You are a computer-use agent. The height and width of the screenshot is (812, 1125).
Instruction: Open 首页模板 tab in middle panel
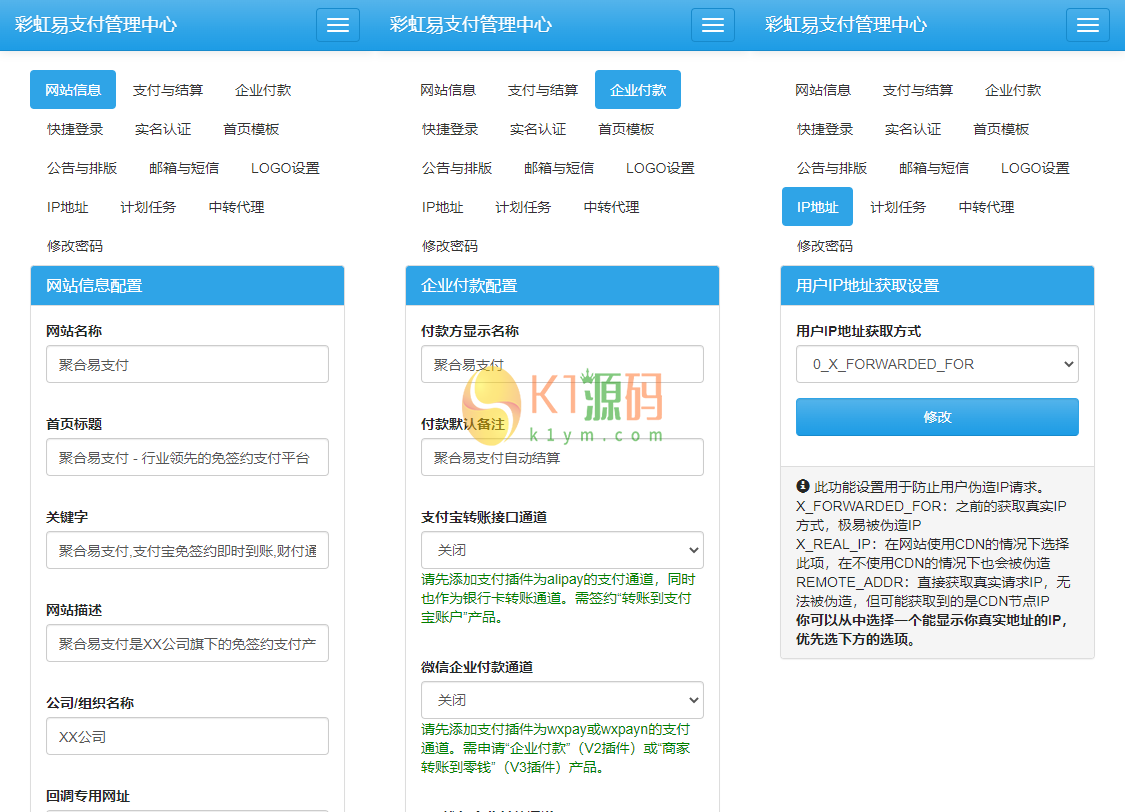point(626,129)
